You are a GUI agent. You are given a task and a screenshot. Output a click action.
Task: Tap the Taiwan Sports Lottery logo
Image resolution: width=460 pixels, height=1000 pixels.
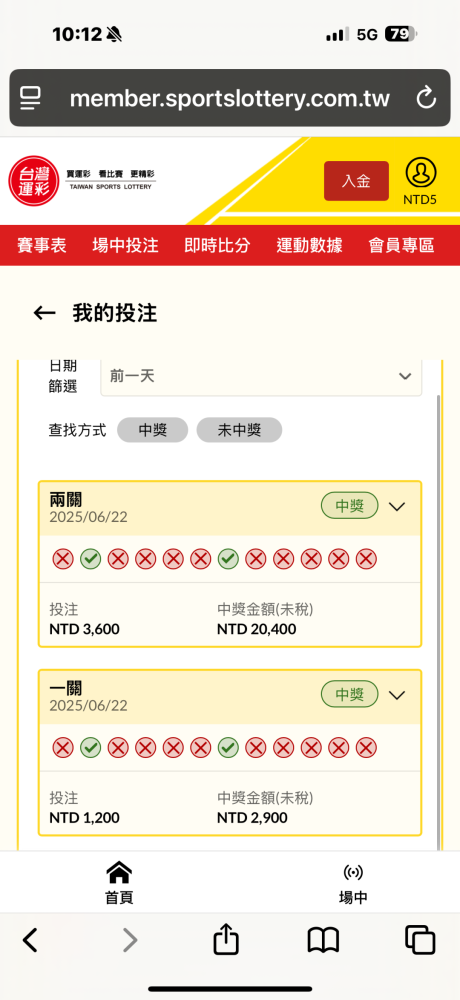point(83,180)
